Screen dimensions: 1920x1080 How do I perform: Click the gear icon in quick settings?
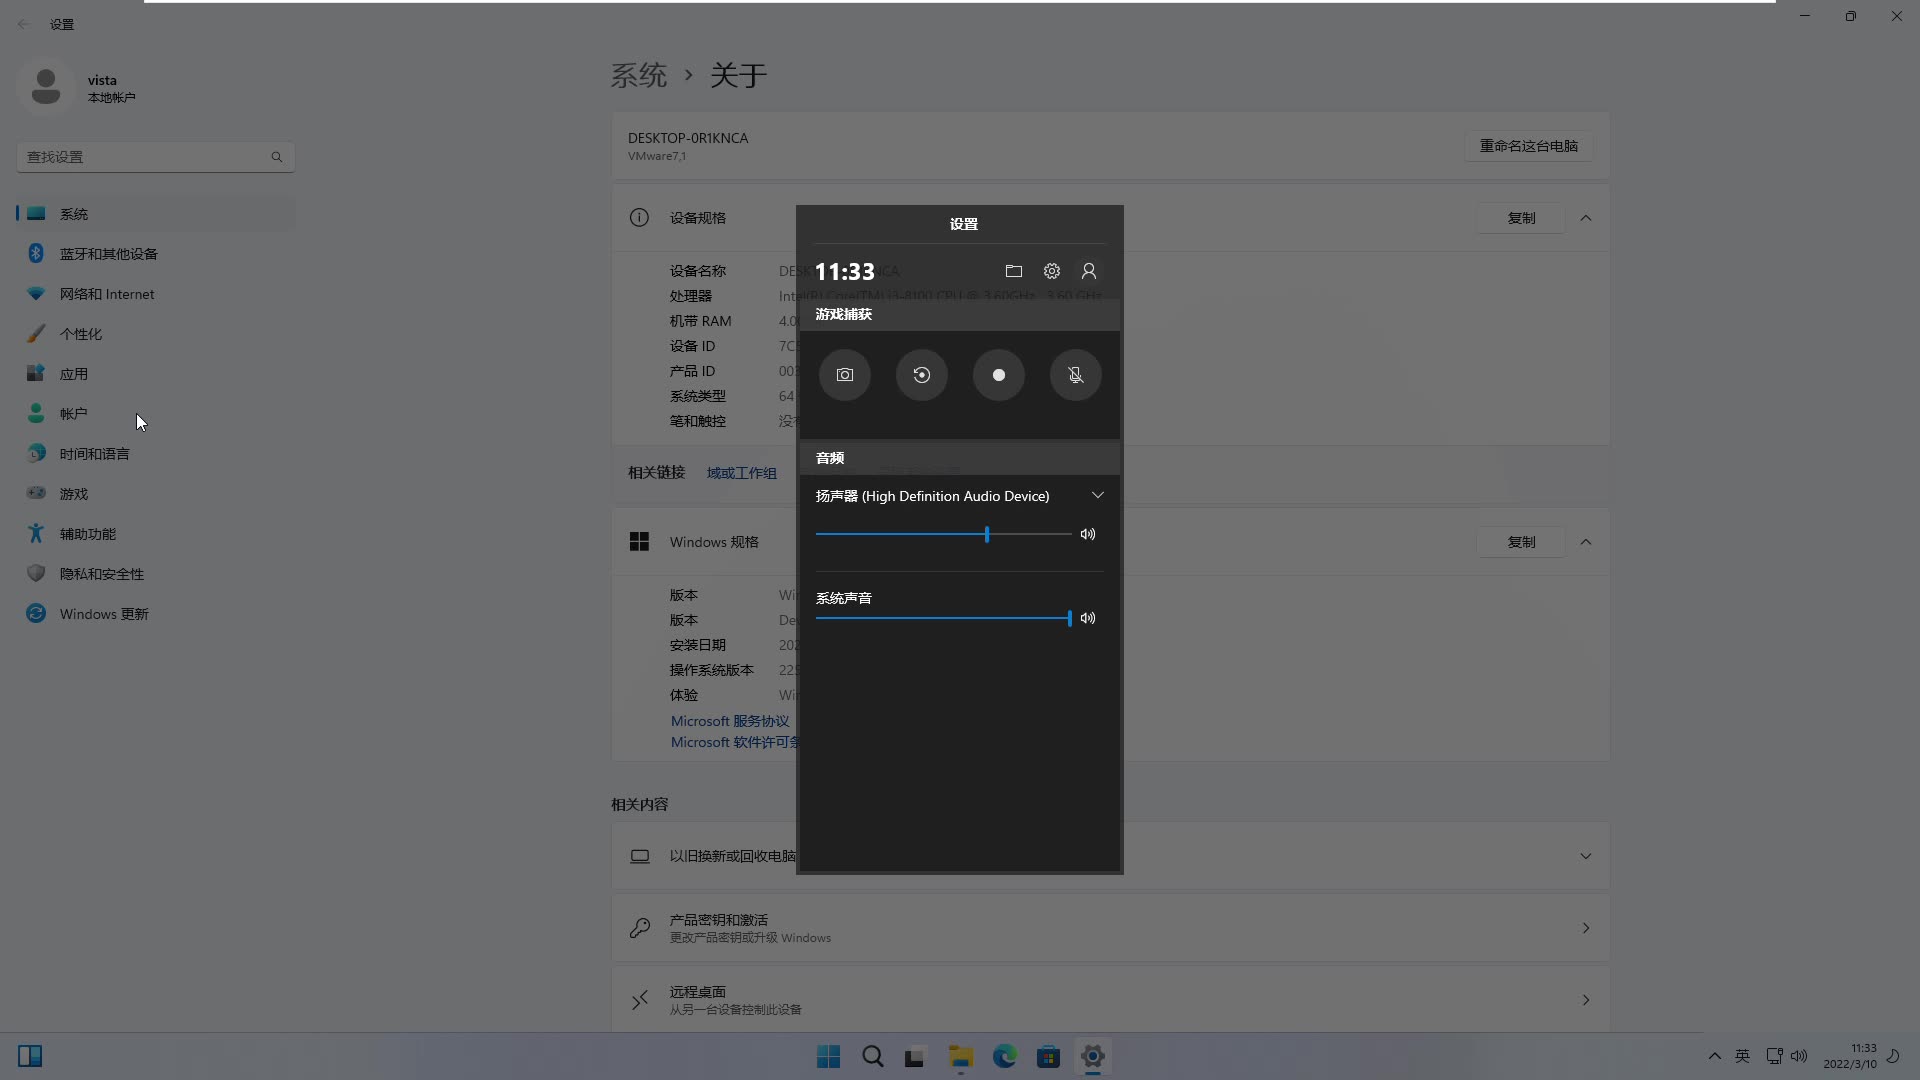(1052, 270)
